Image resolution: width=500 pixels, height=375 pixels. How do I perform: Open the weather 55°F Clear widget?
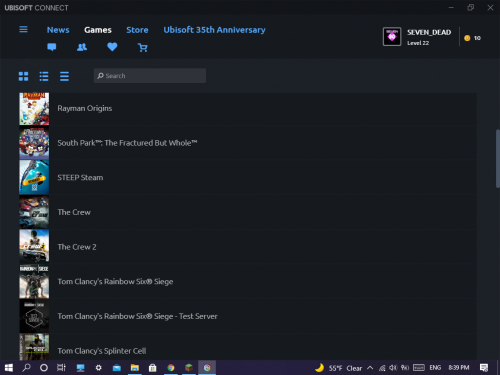pyautogui.click(x=338, y=368)
